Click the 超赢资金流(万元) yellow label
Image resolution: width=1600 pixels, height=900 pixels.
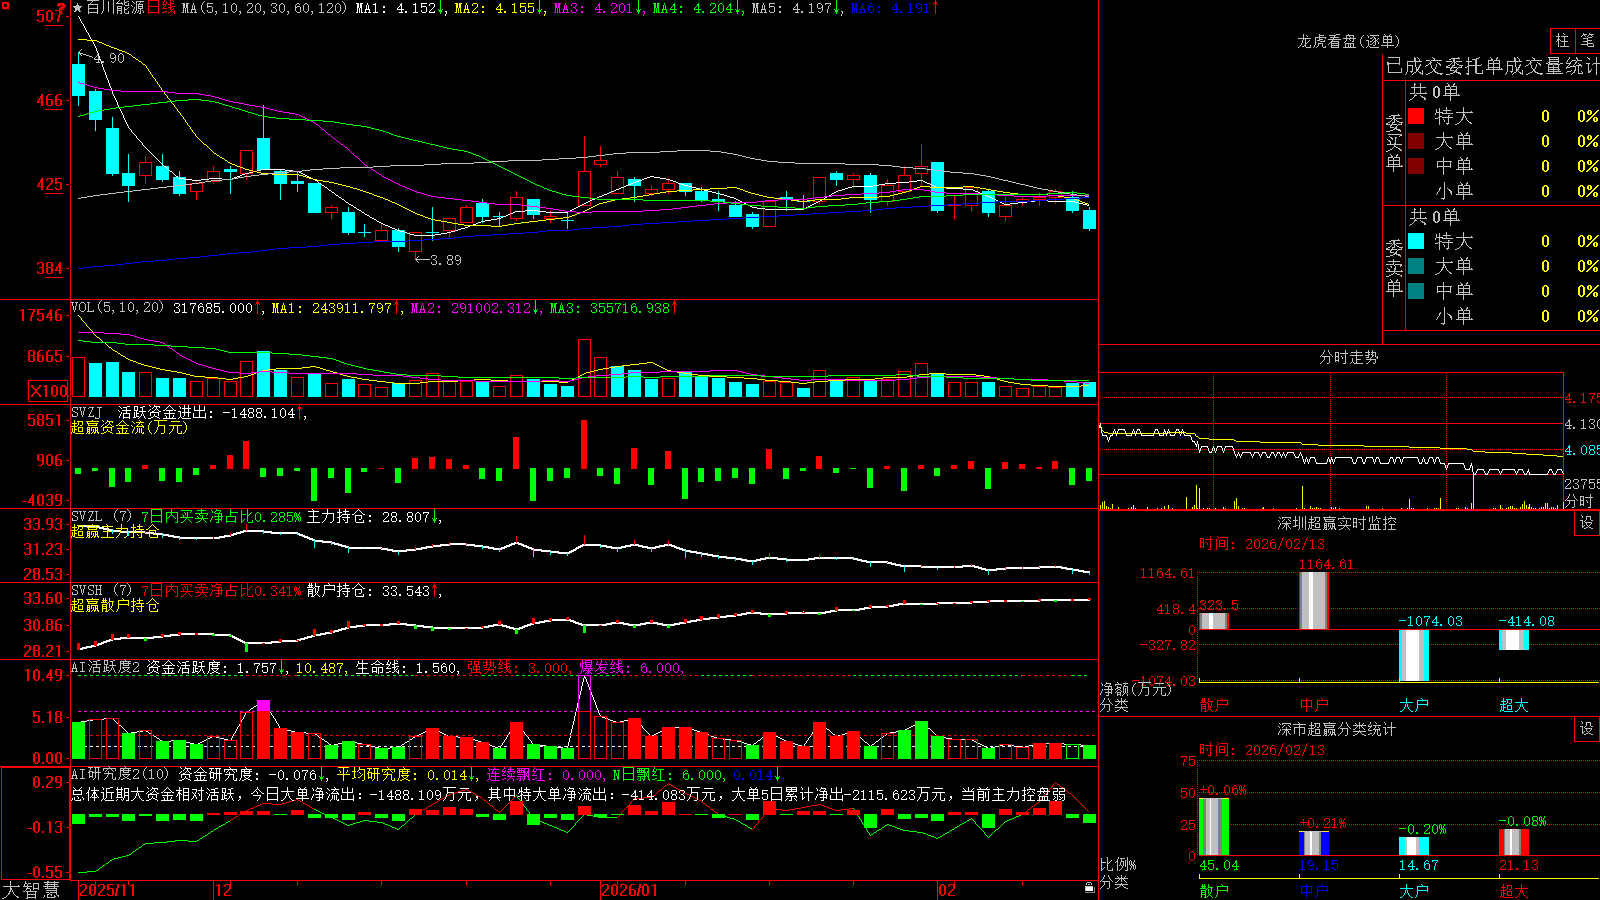coord(129,427)
